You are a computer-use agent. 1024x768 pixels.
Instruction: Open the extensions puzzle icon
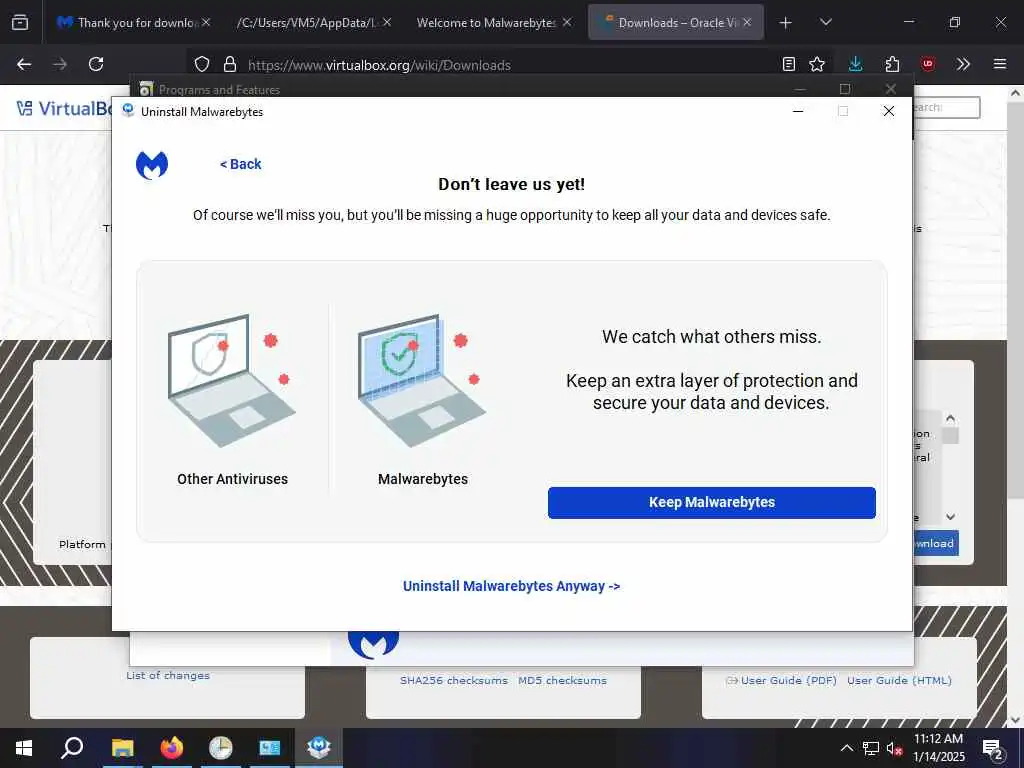pyautogui.click(x=892, y=64)
